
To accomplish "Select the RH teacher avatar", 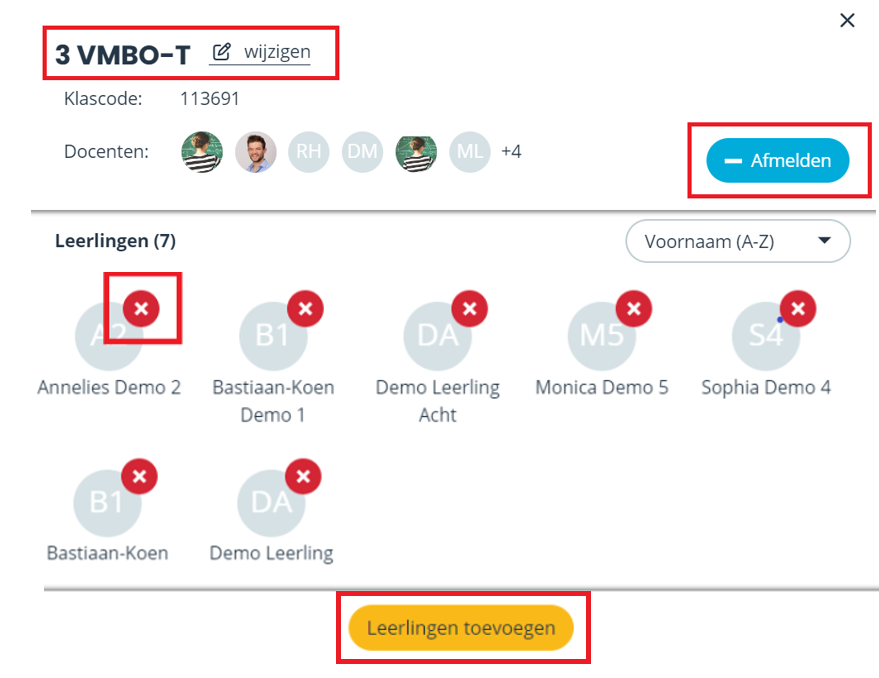I will tap(308, 151).
